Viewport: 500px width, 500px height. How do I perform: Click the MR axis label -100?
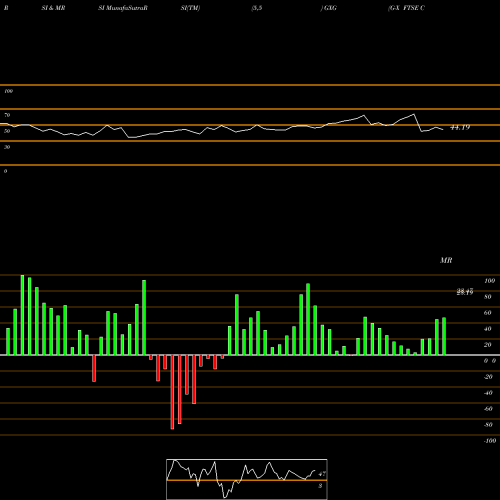(x=489, y=441)
